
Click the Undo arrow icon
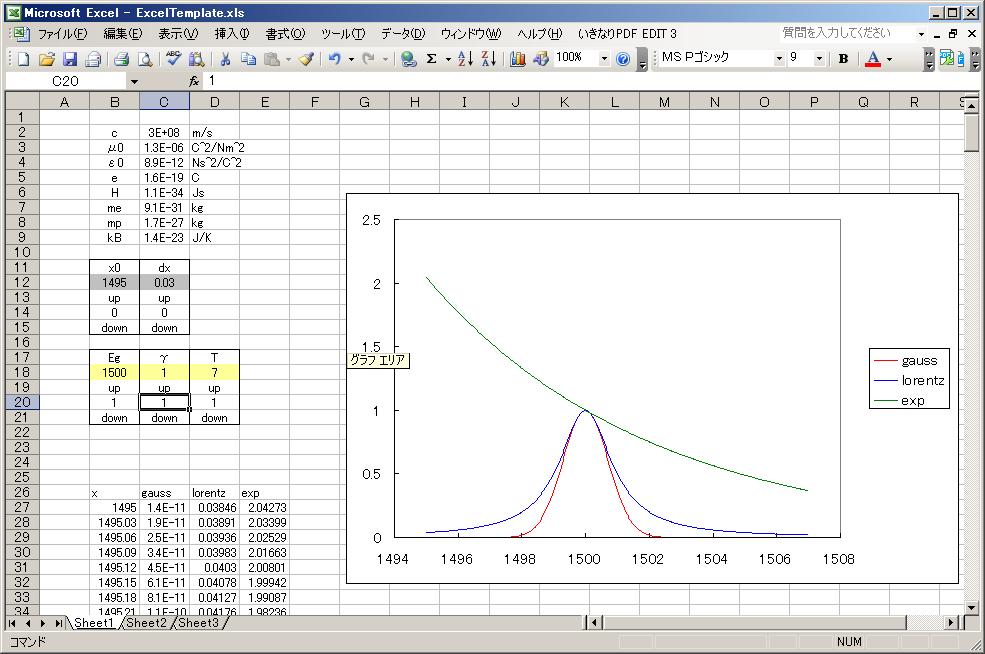click(335, 59)
